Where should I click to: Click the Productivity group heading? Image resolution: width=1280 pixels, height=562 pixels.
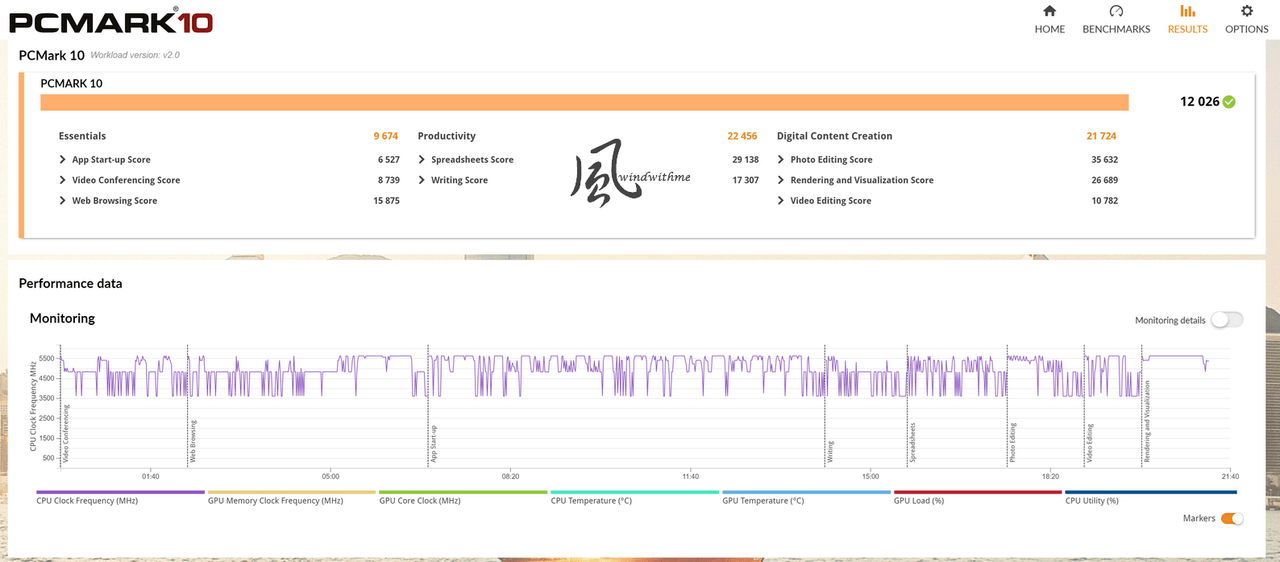(x=447, y=136)
